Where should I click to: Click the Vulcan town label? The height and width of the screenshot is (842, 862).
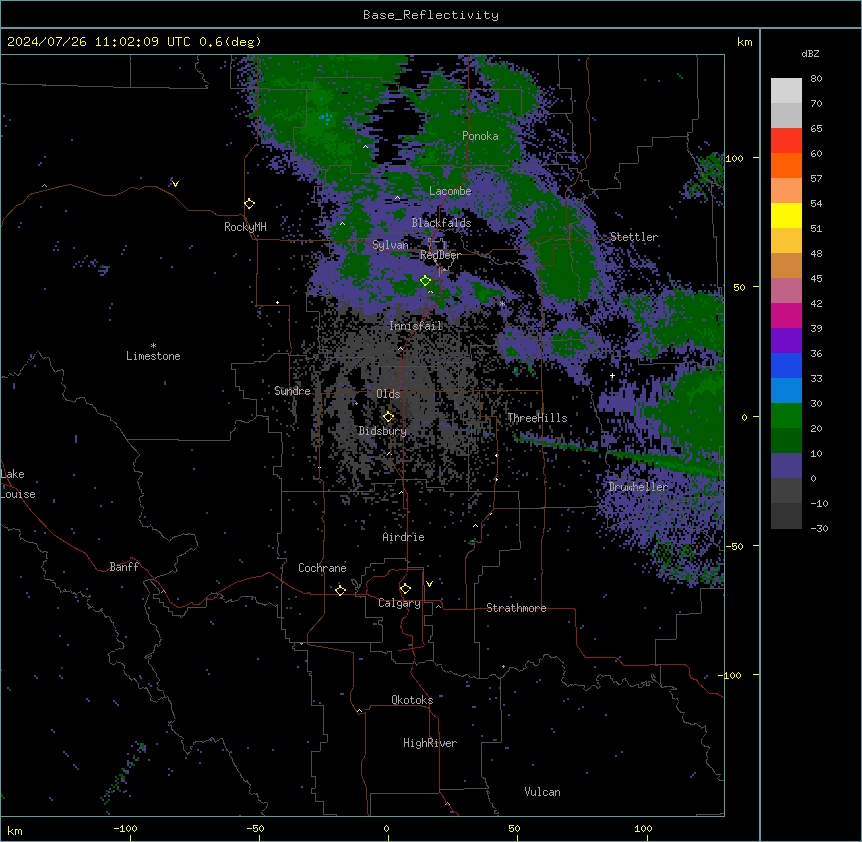[x=543, y=792]
